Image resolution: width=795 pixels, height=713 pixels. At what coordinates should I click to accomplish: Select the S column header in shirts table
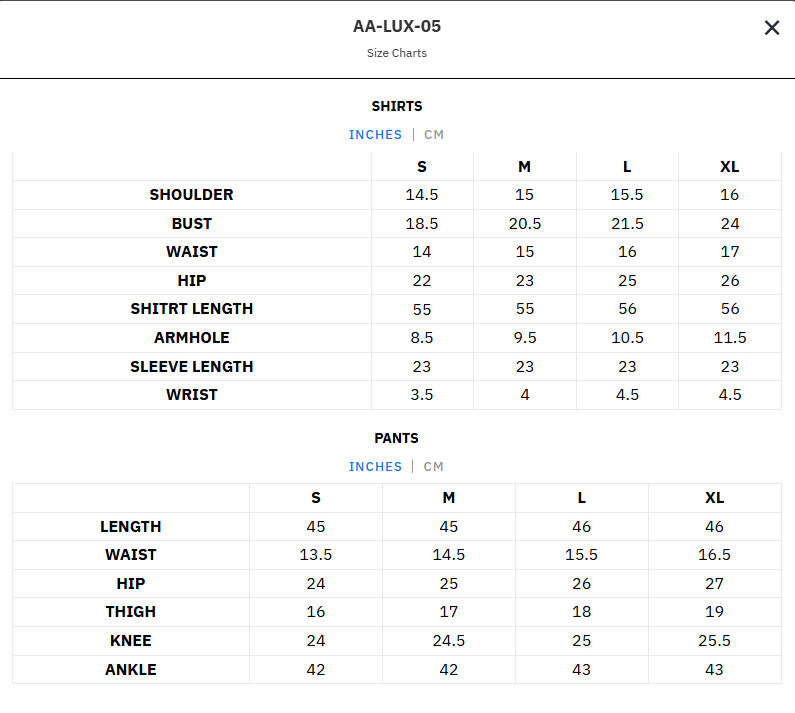coord(422,167)
